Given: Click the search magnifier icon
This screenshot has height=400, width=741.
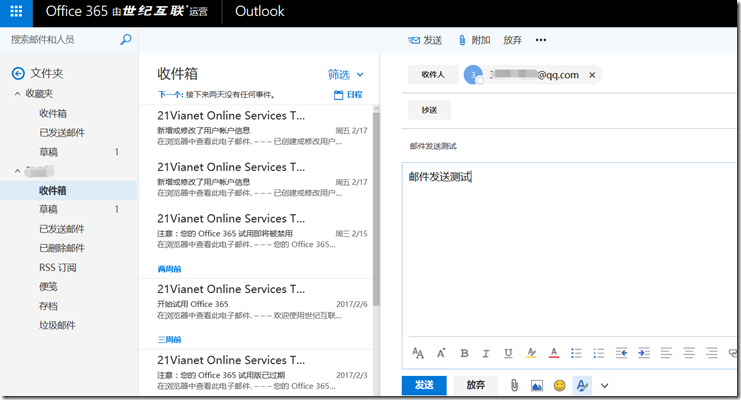Looking at the screenshot, I should (126, 40).
